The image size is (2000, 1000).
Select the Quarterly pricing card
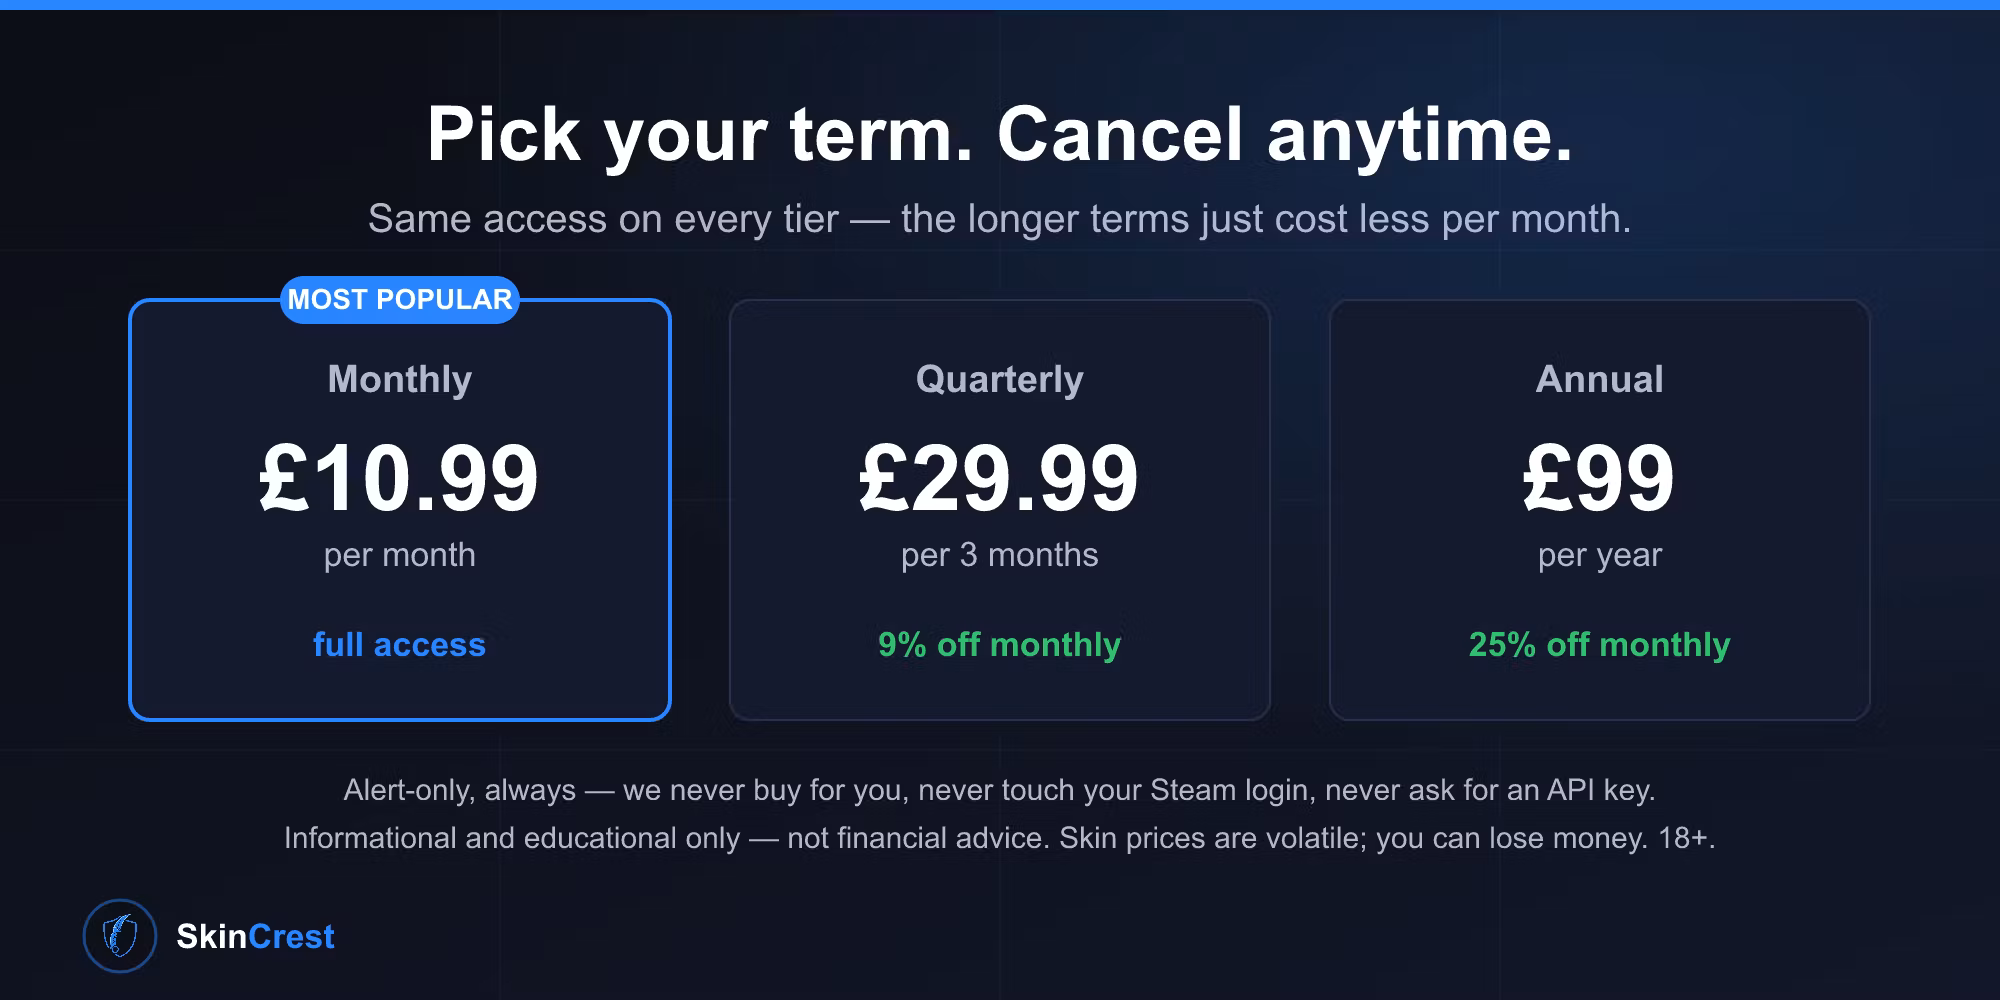coord(1000,510)
